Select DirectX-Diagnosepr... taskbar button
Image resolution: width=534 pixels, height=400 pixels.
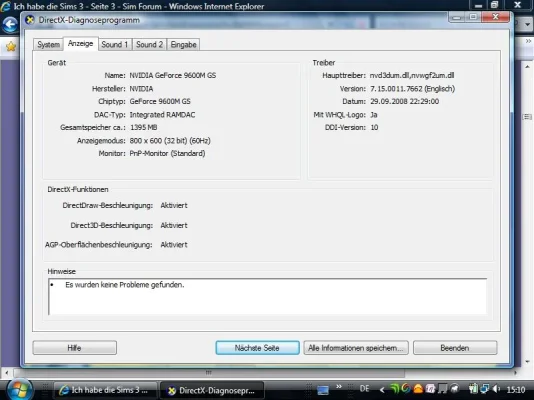(x=212, y=390)
